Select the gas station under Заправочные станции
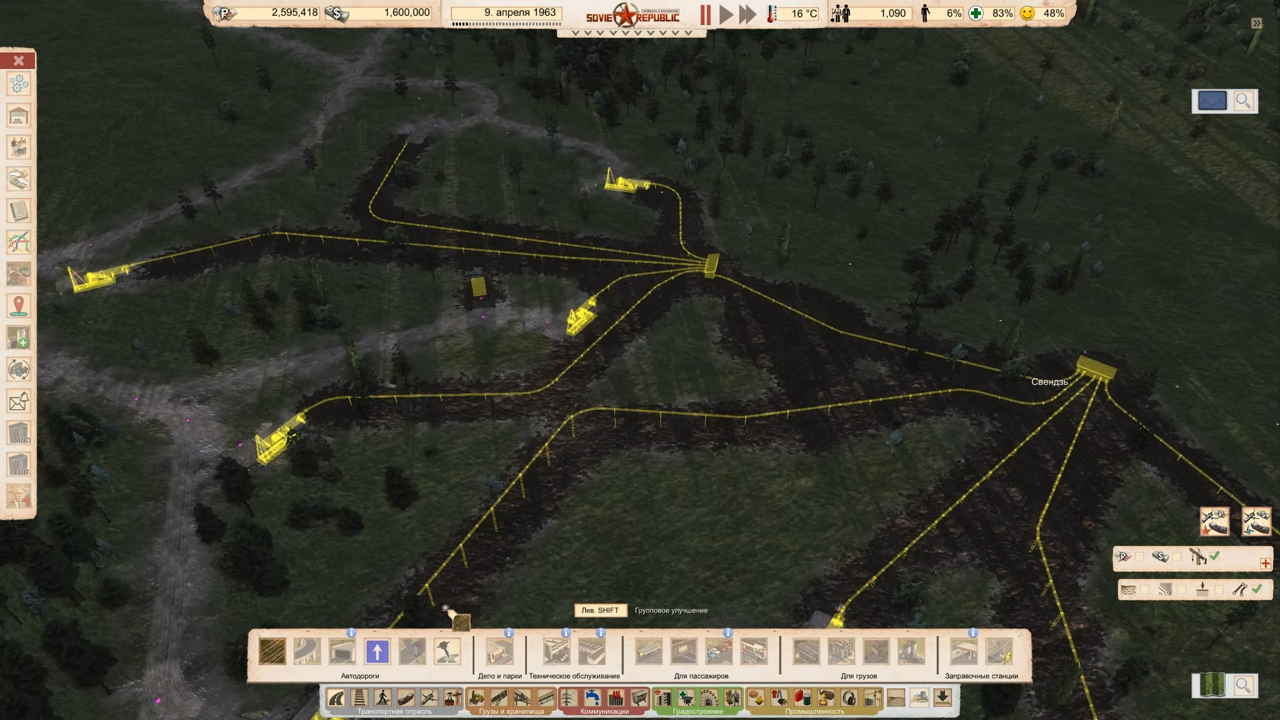The width and height of the screenshot is (1280, 720). [x=964, y=652]
